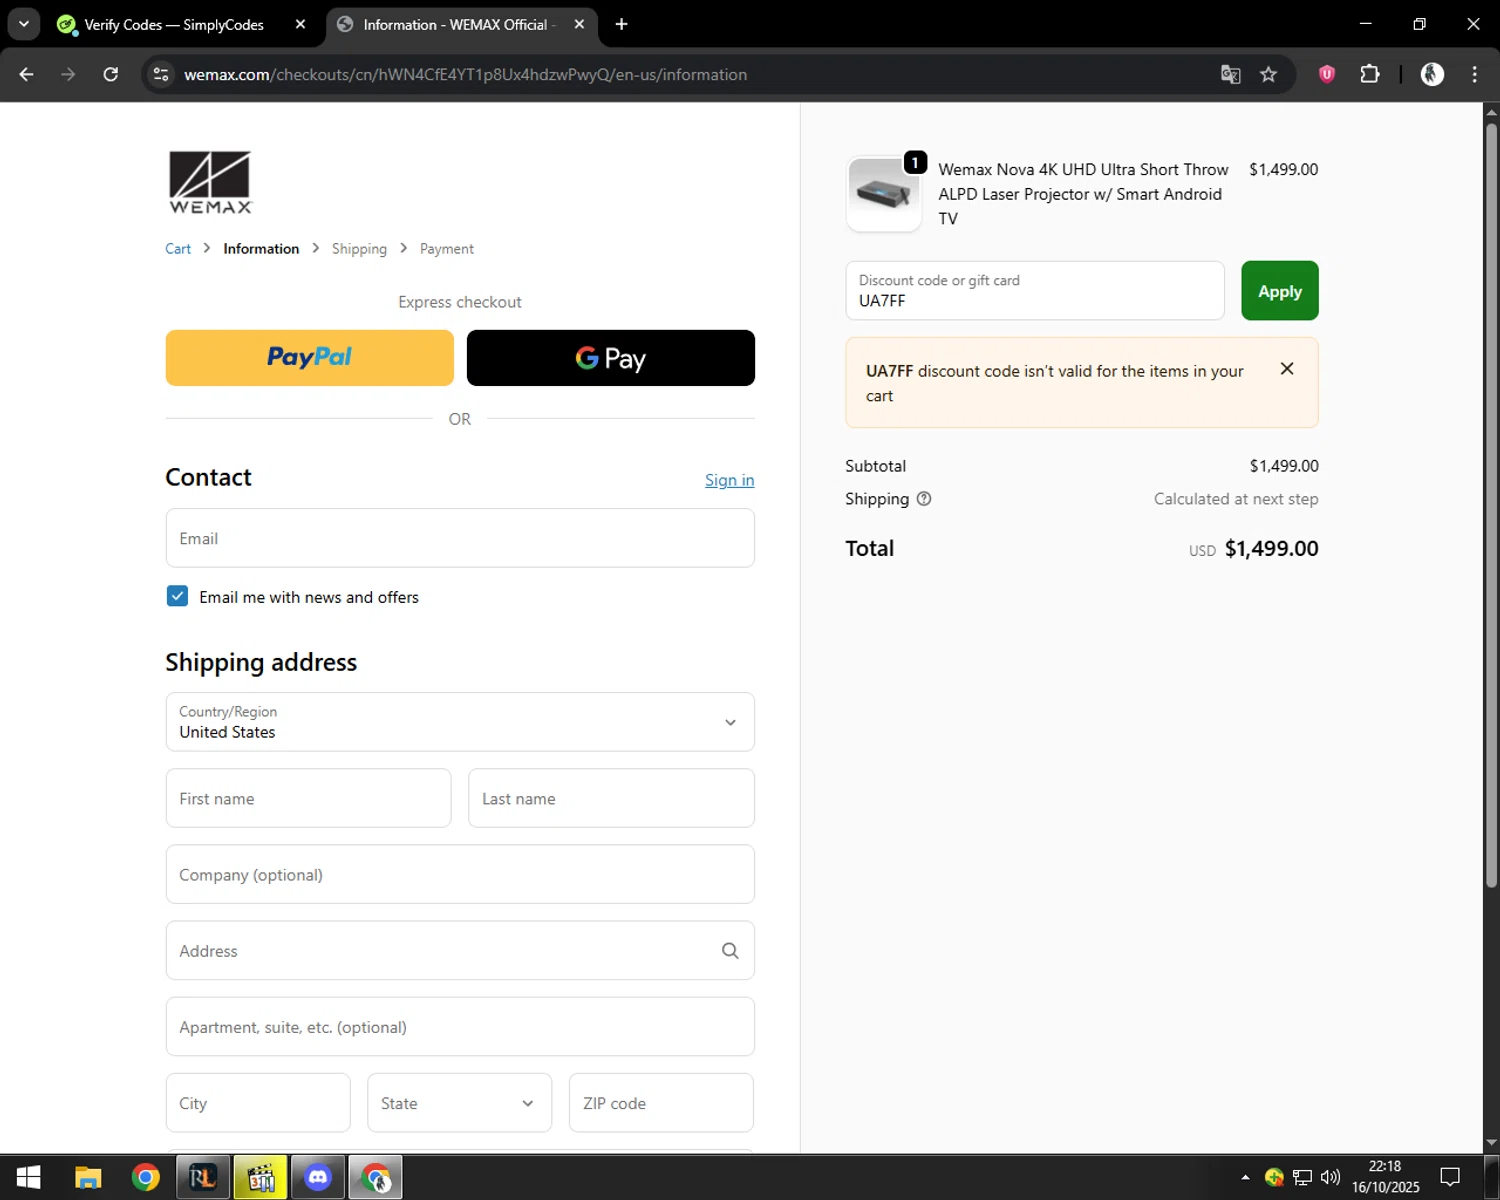The width and height of the screenshot is (1500, 1200).
Task: Click the Company (optional) field
Action: point(460,874)
